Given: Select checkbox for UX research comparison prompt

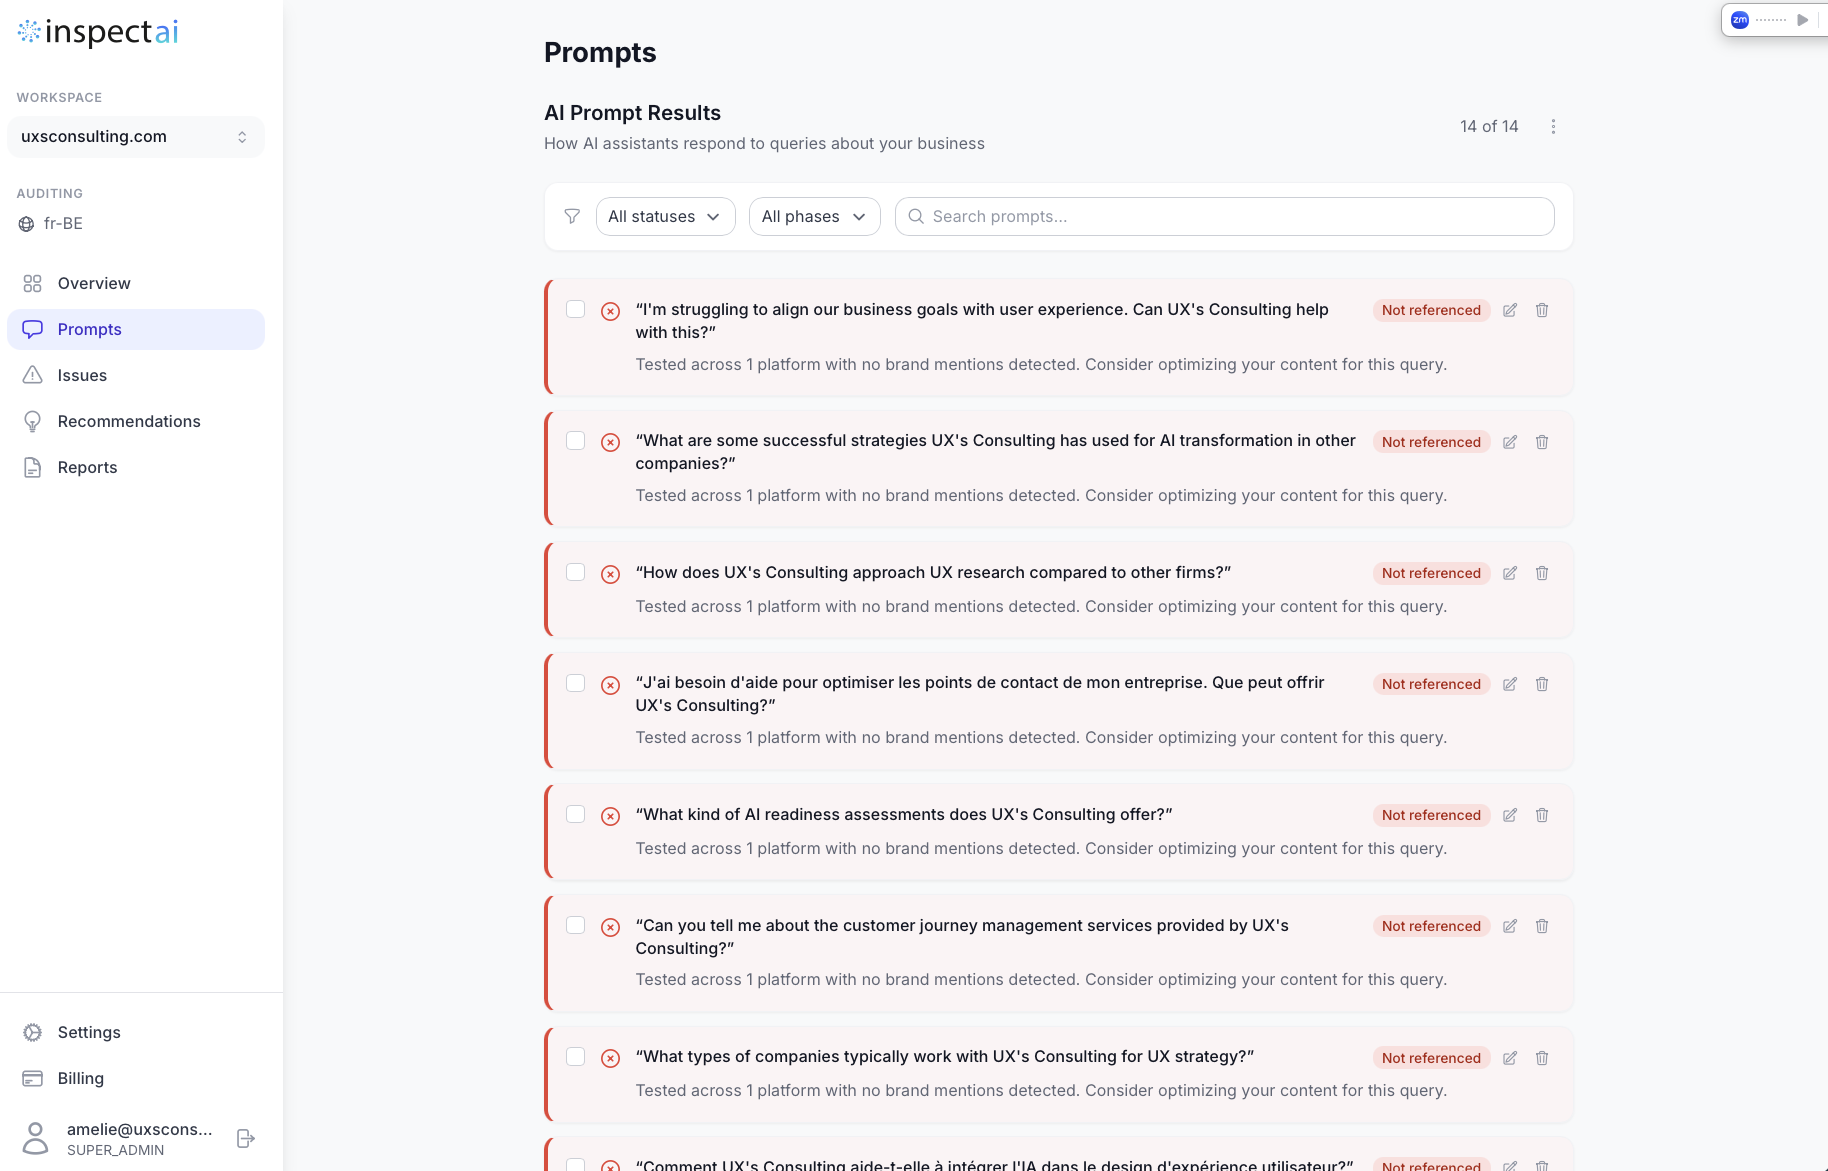Looking at the screenshot, I should pyautogui.click(x=575, y=572).
